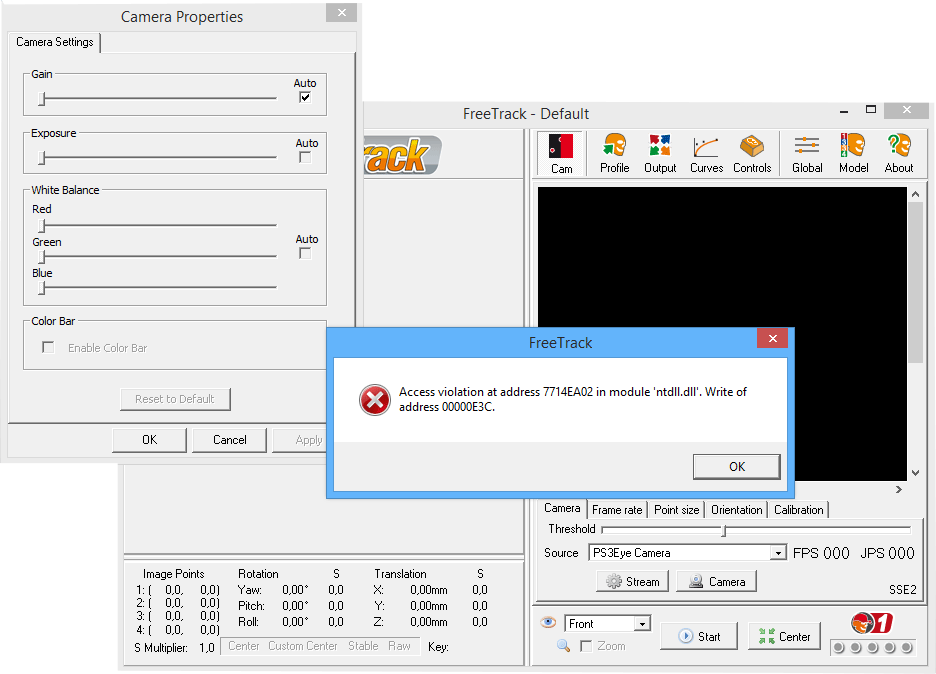
Task: Close the FreeTrack error dialog
Action: tap(772, 338)
